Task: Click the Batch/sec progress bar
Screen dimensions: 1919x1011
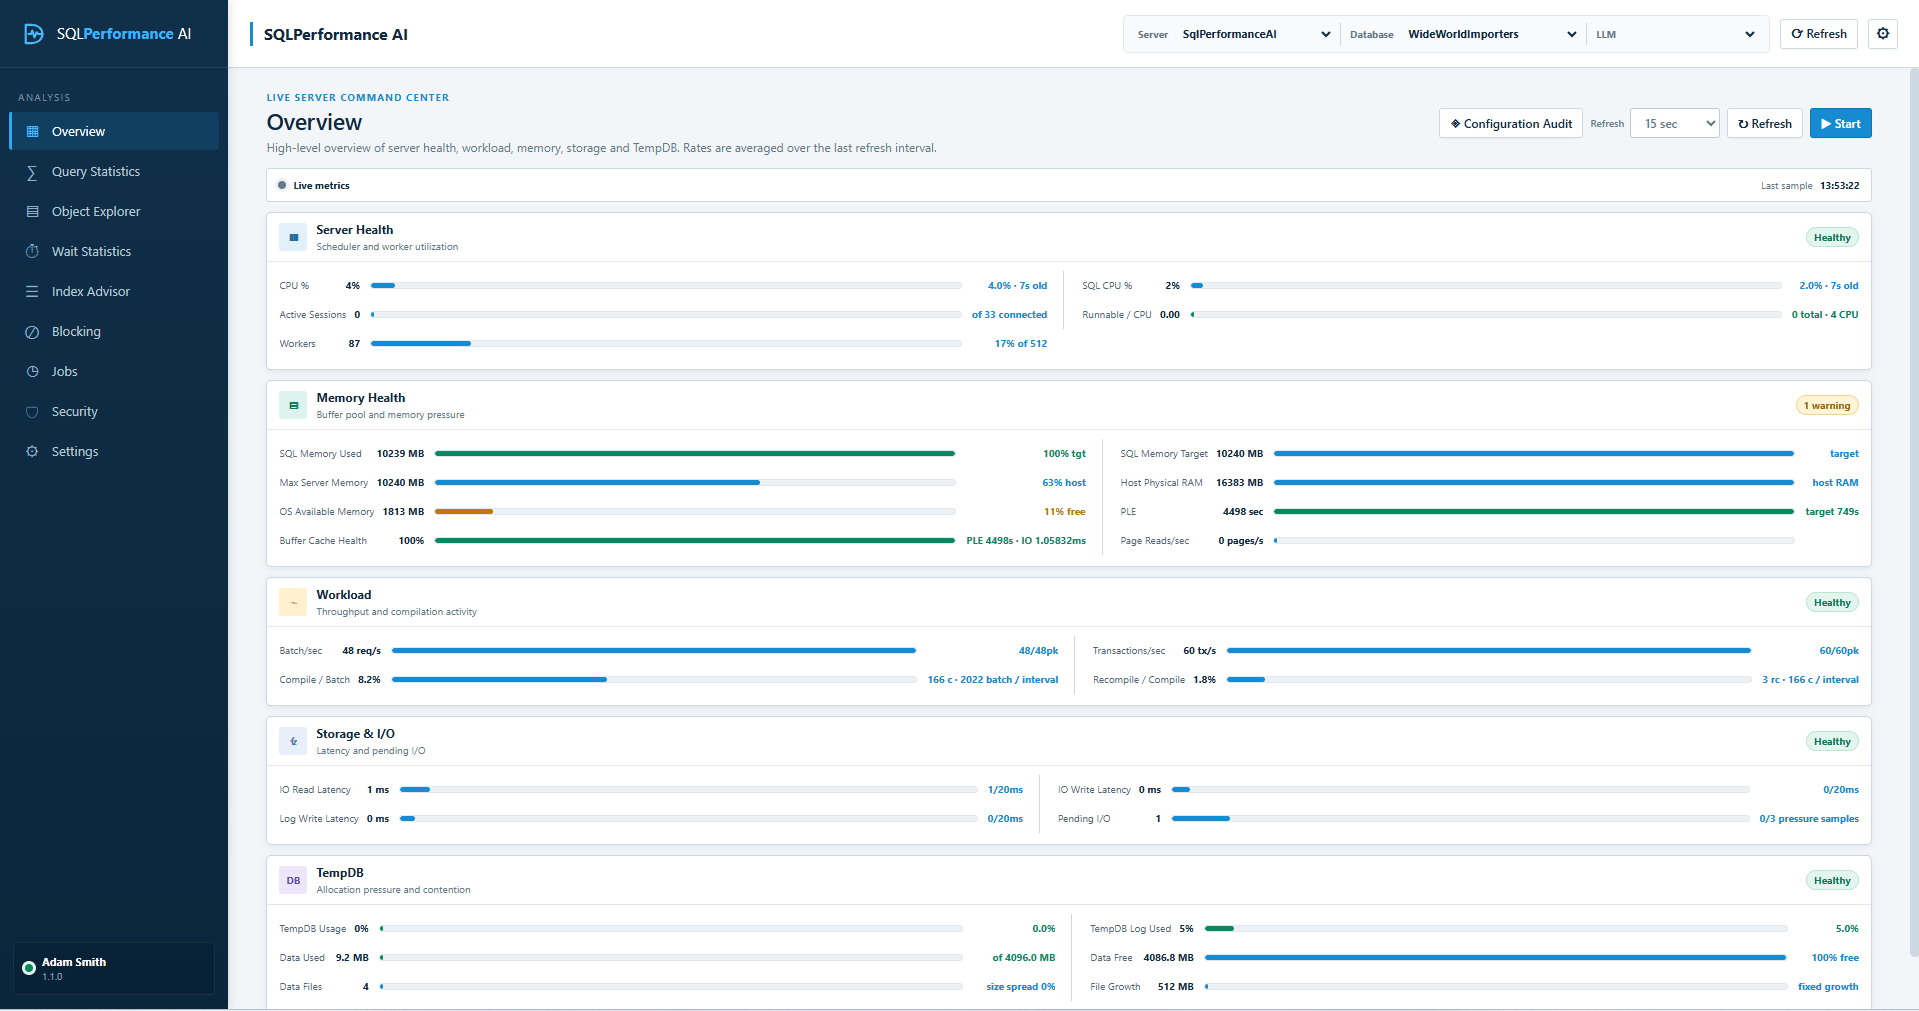Action: (654, 651)
